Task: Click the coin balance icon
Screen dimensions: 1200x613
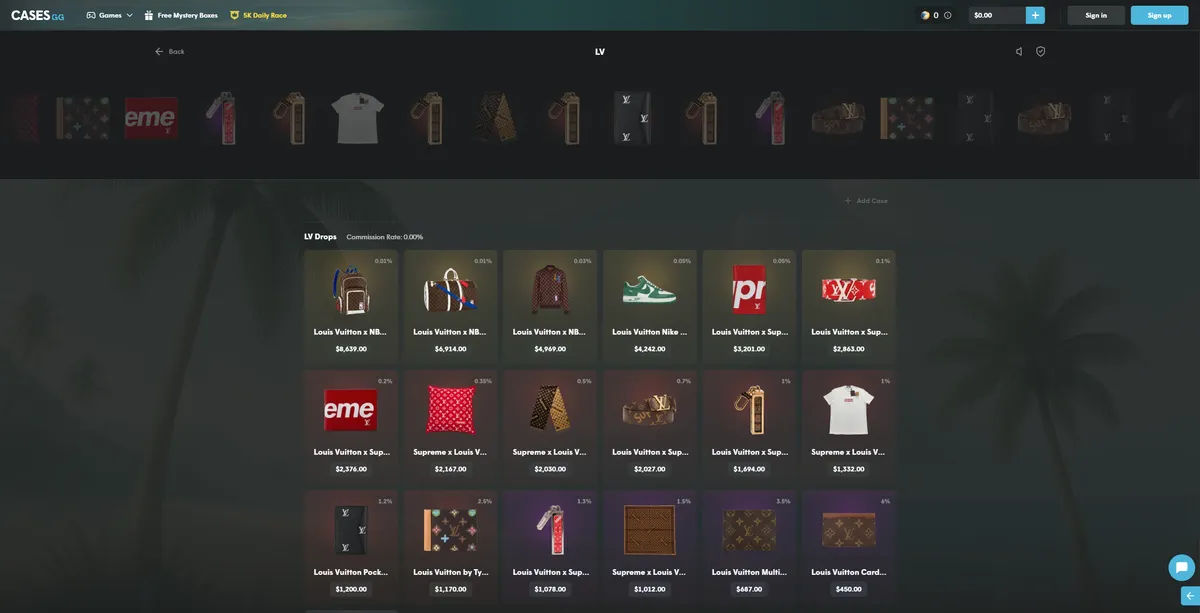Action: [925, 15]
